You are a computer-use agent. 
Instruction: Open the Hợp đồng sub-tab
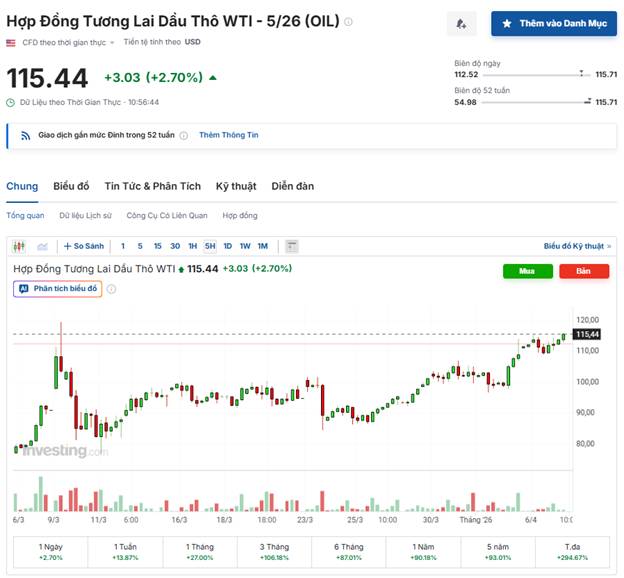240,215
